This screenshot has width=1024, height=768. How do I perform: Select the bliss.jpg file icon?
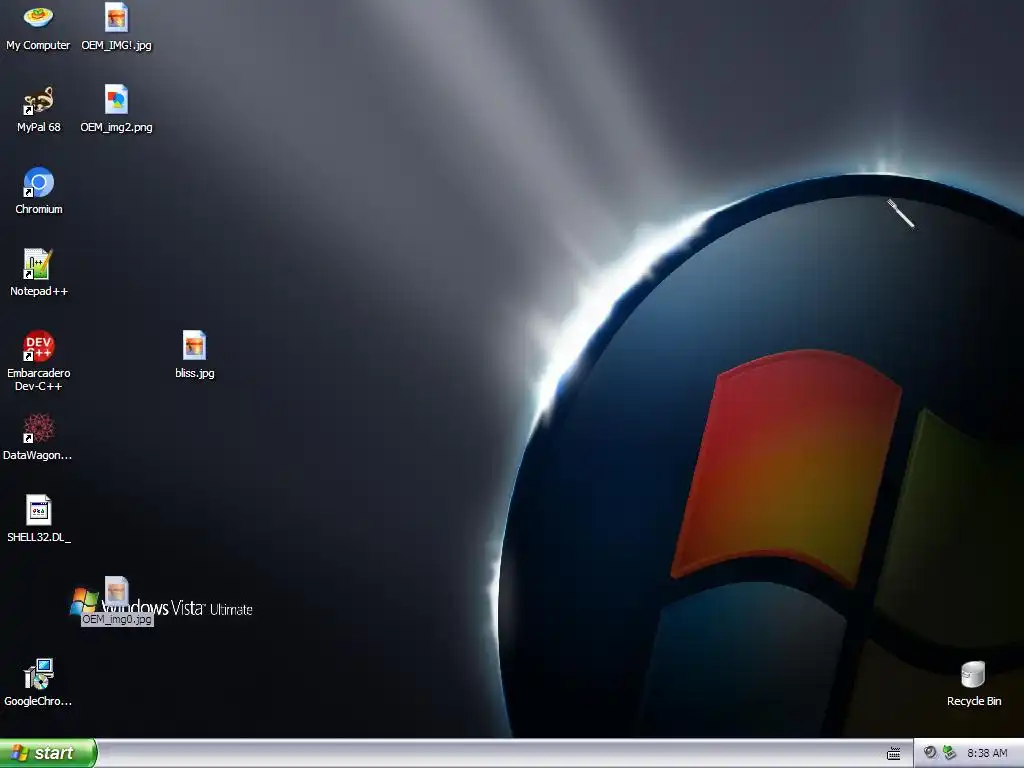tap(195, 345)
